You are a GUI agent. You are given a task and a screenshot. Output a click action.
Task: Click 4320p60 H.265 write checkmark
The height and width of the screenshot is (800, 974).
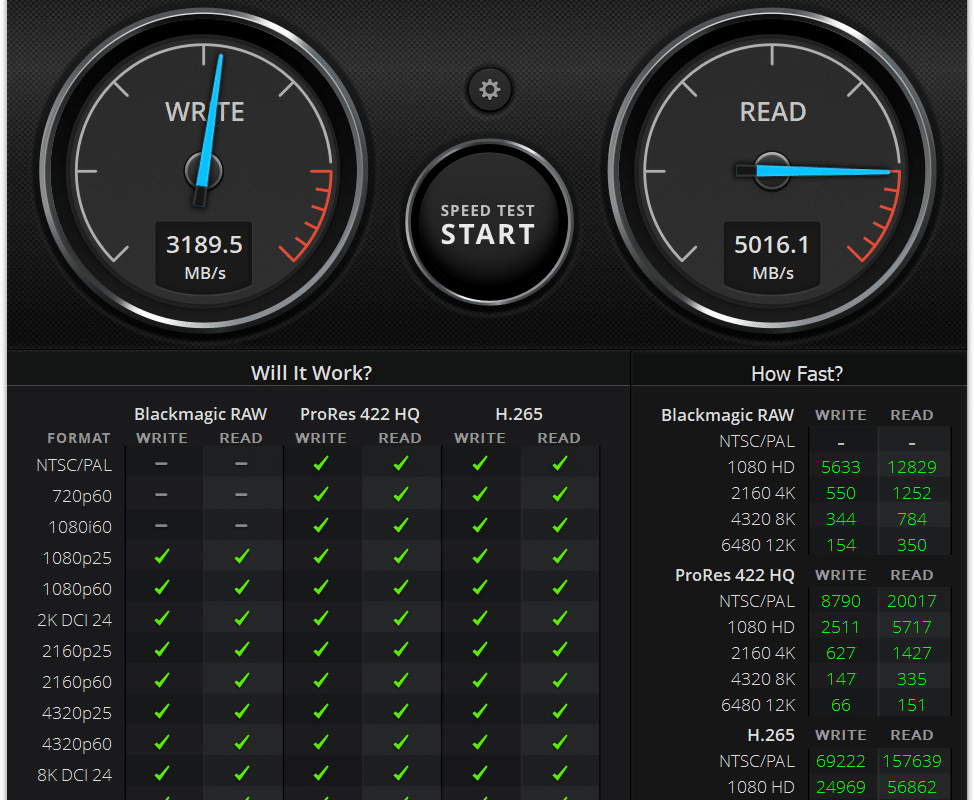480,742
